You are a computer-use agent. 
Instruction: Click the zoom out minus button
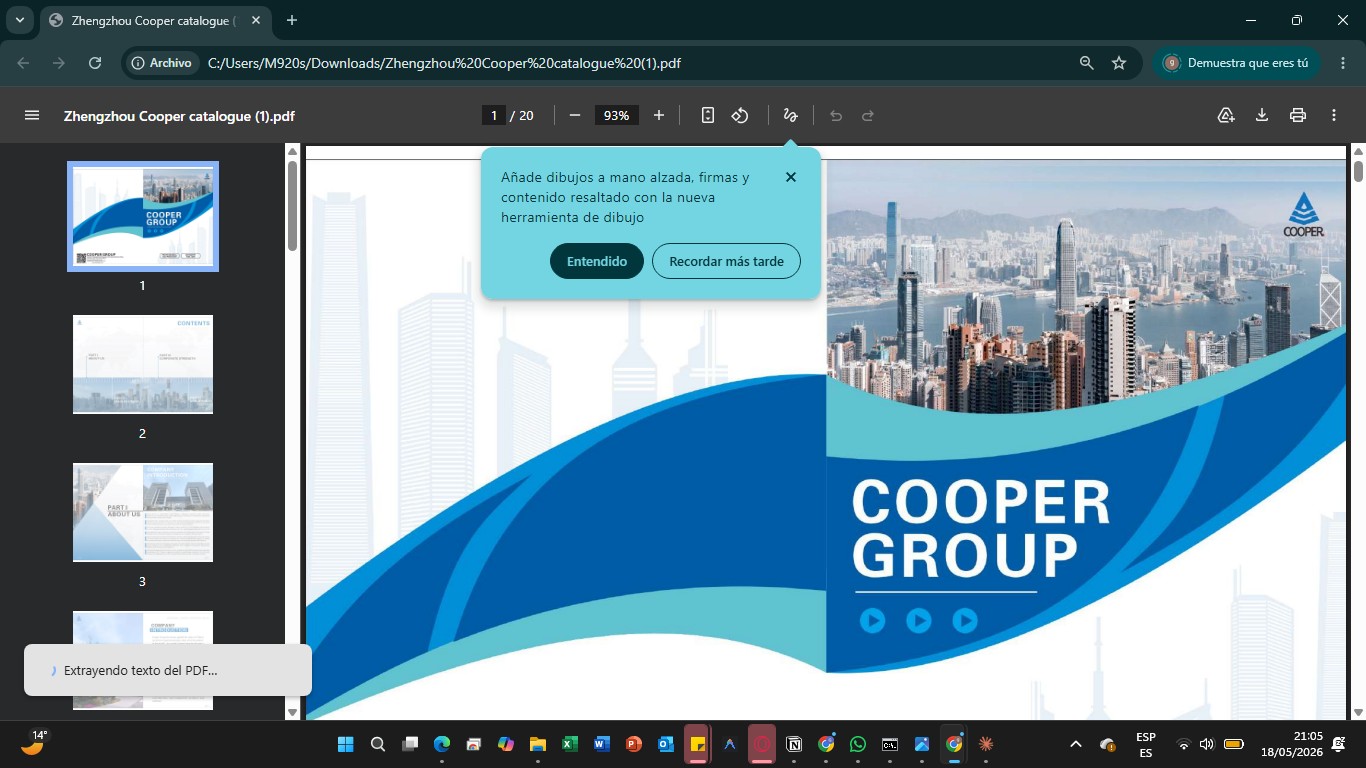click(575, 115)
